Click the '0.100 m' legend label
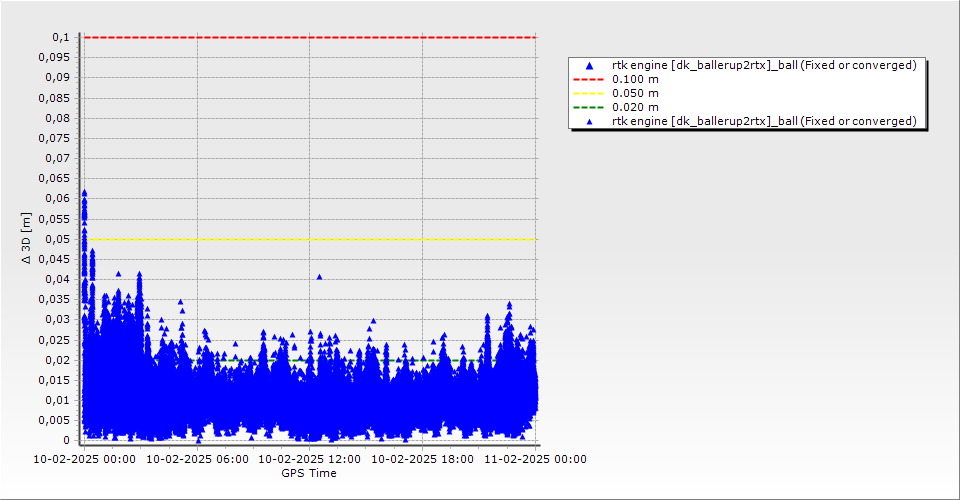This screenshot has height=500, width=960. pos(636,80)
